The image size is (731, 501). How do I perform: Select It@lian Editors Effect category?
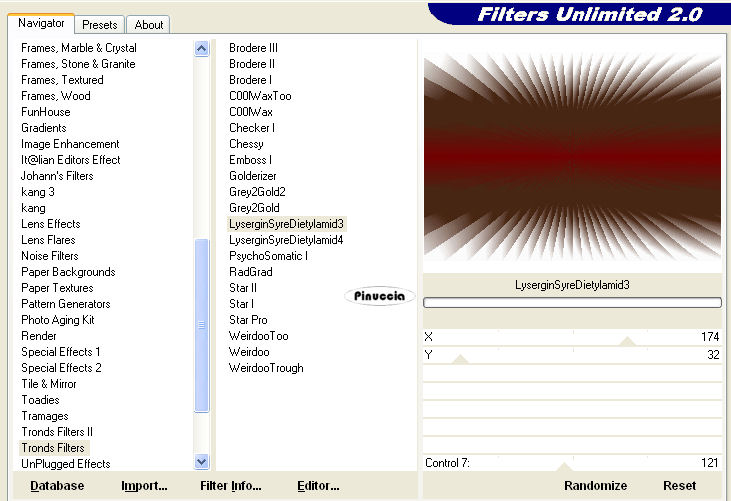point(70,160)
